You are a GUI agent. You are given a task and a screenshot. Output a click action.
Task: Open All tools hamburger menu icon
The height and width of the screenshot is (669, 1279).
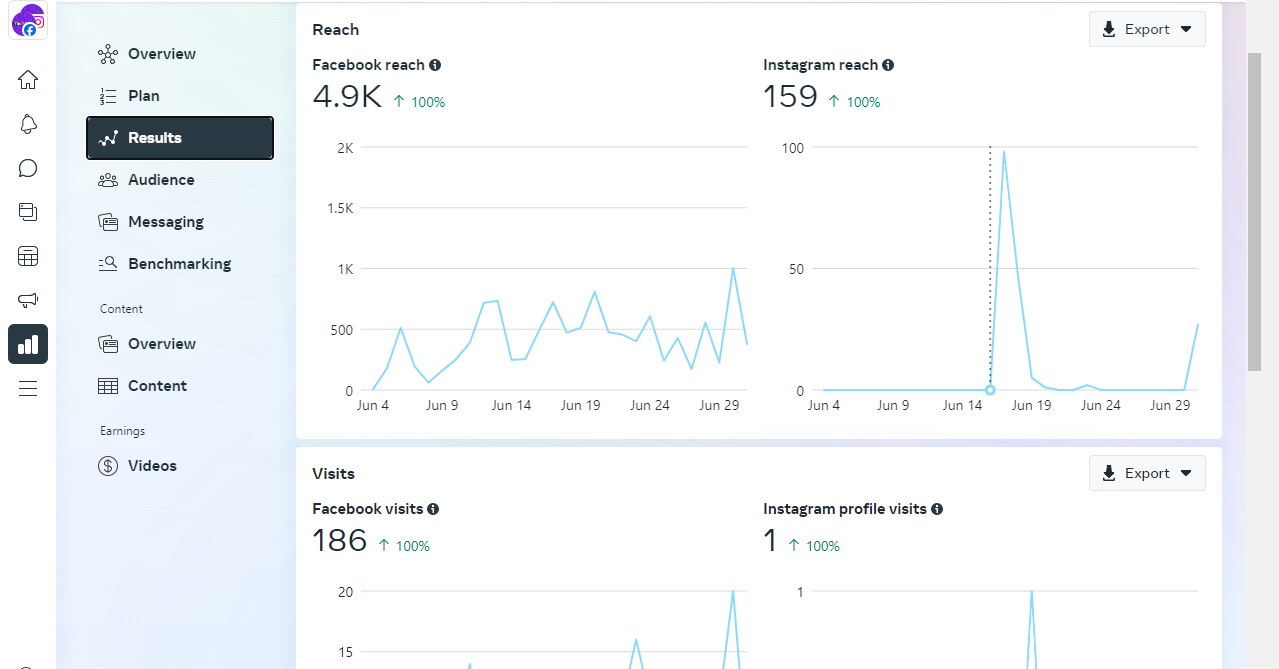pos(28,389)
